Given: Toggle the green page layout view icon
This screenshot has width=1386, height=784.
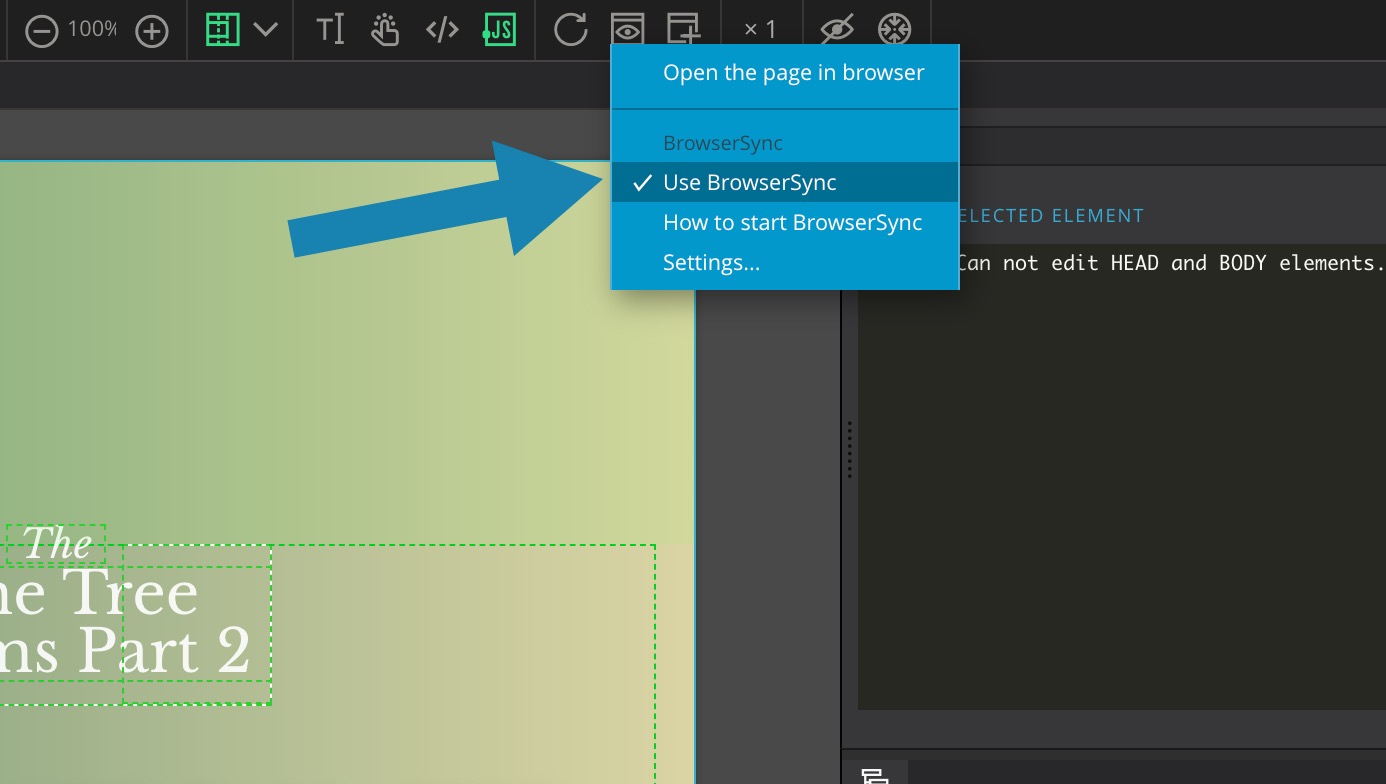Looking at the screenshot, I should 223,29.
